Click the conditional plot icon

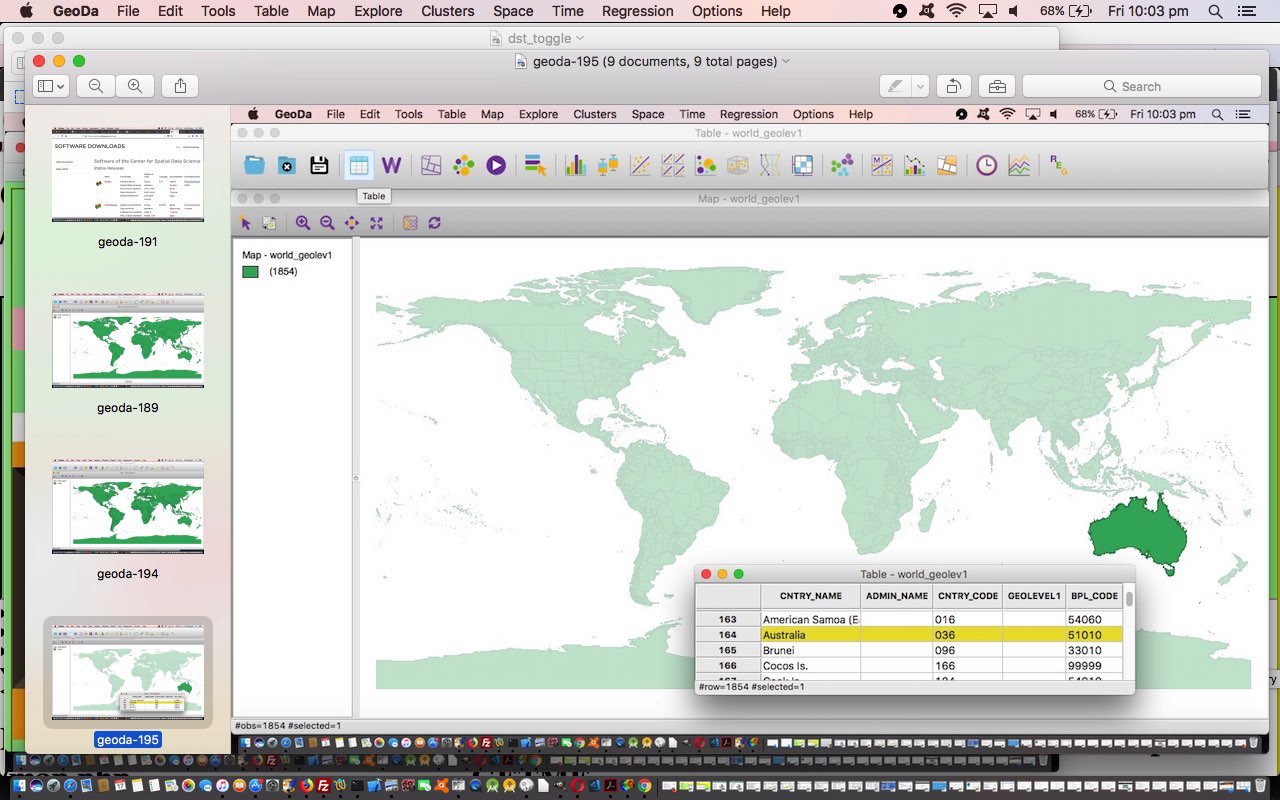[802, 165]
